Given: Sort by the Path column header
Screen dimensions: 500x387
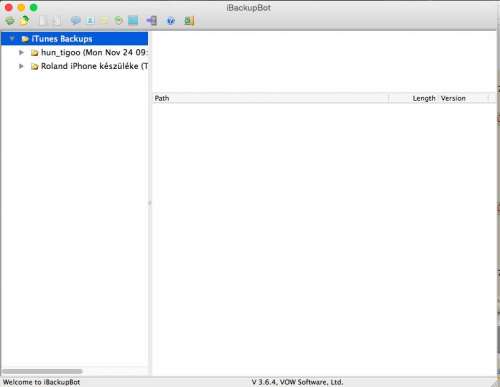Looking at the screenshot, I should click(x=270, y=98).
